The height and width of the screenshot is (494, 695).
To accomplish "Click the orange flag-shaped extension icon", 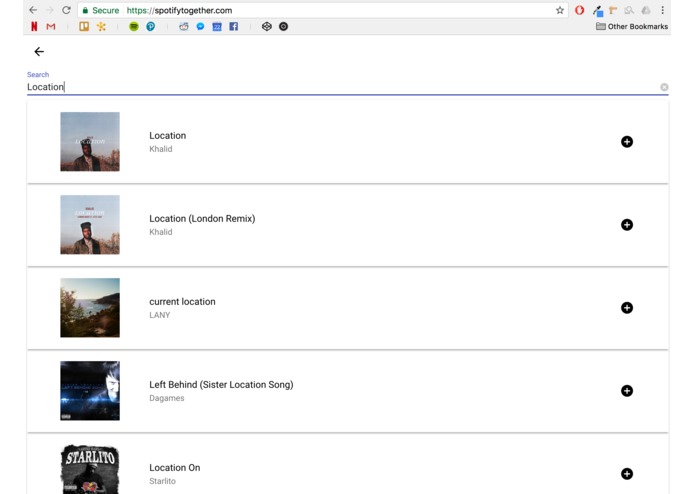I will (x=613, y=10).
